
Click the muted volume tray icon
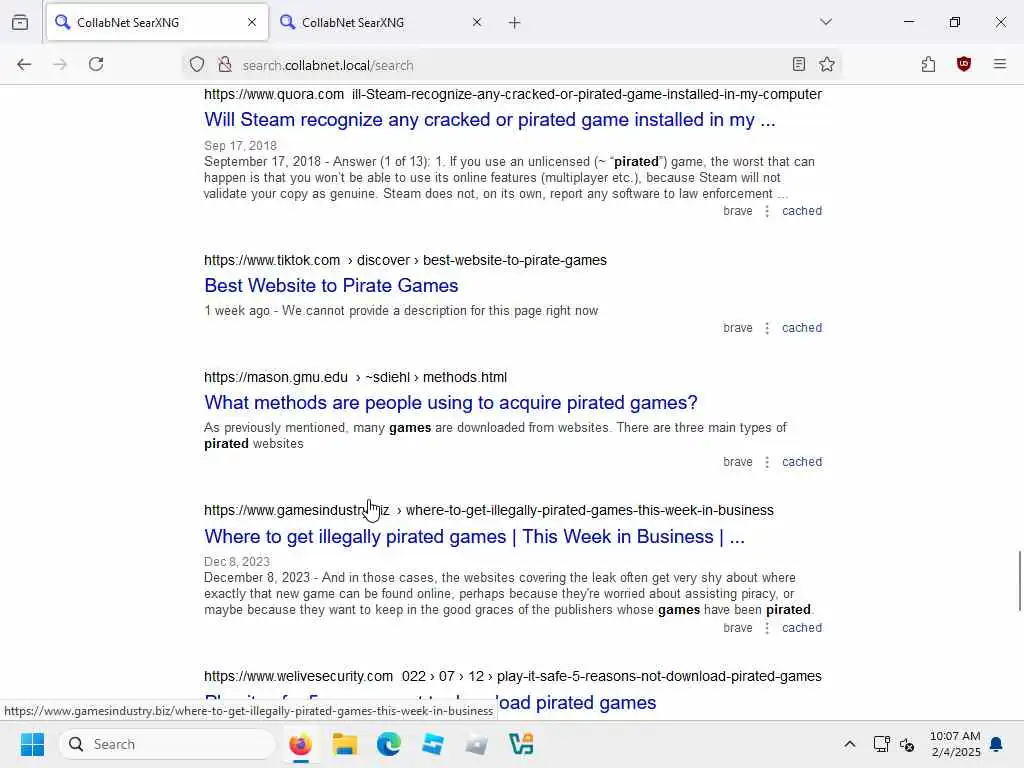[x=907, y=744]
